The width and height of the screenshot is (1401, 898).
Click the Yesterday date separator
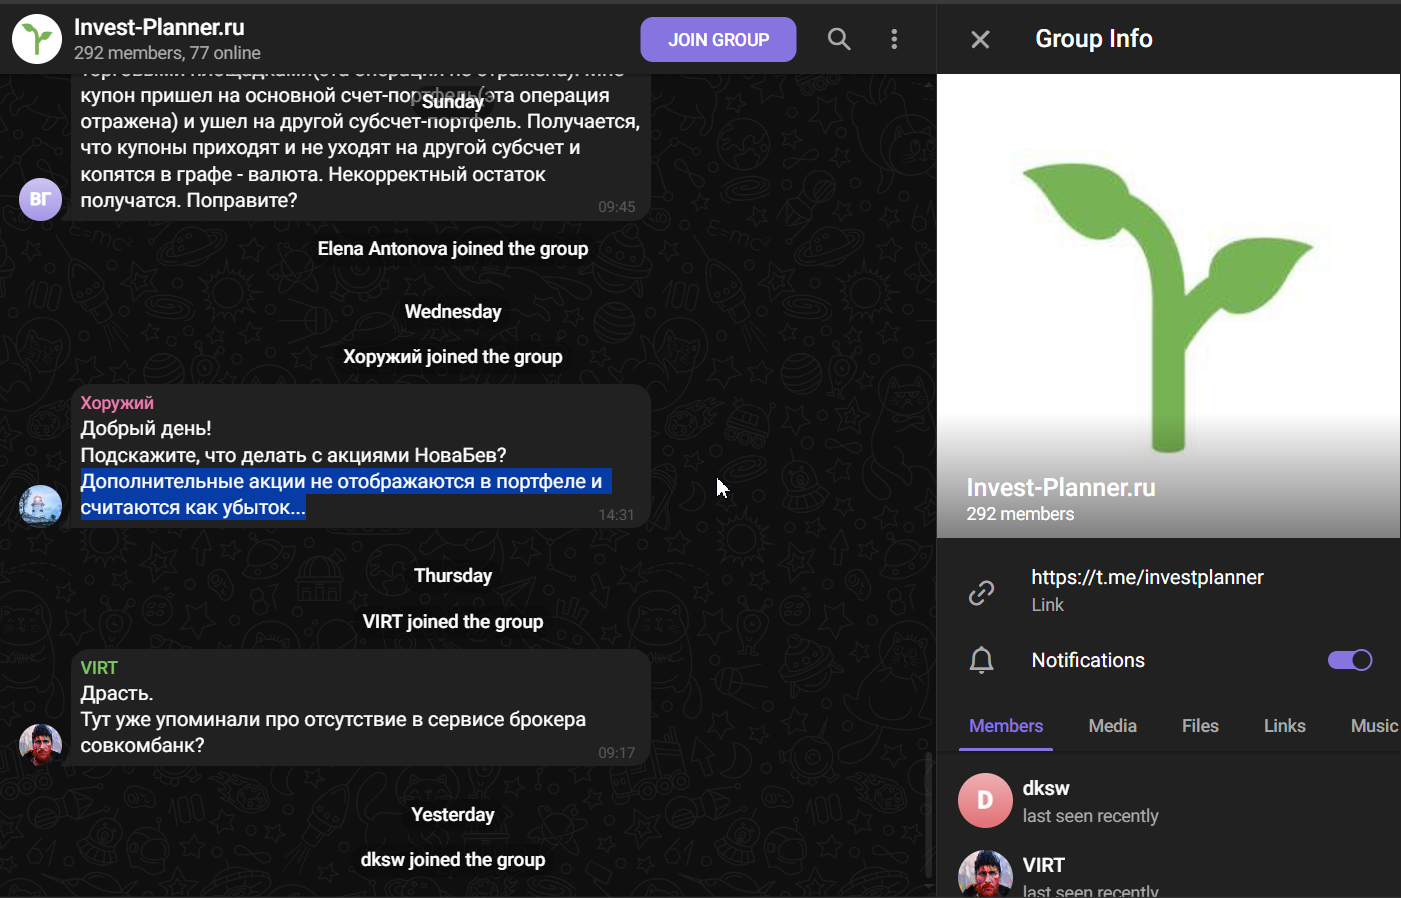[453, 815]
